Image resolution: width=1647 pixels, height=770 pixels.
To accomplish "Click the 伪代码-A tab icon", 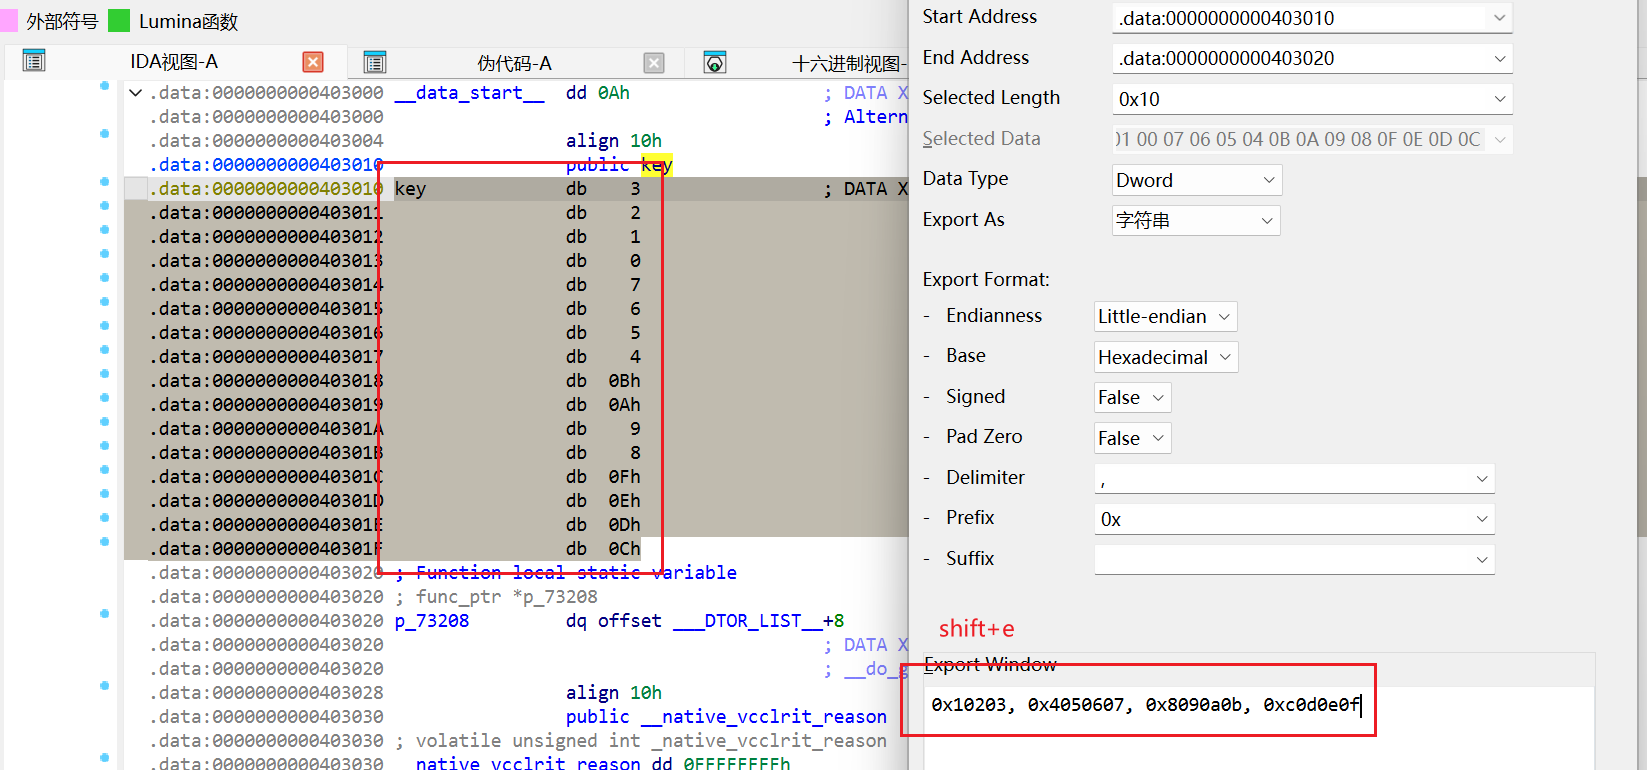I will pos(375,63).
